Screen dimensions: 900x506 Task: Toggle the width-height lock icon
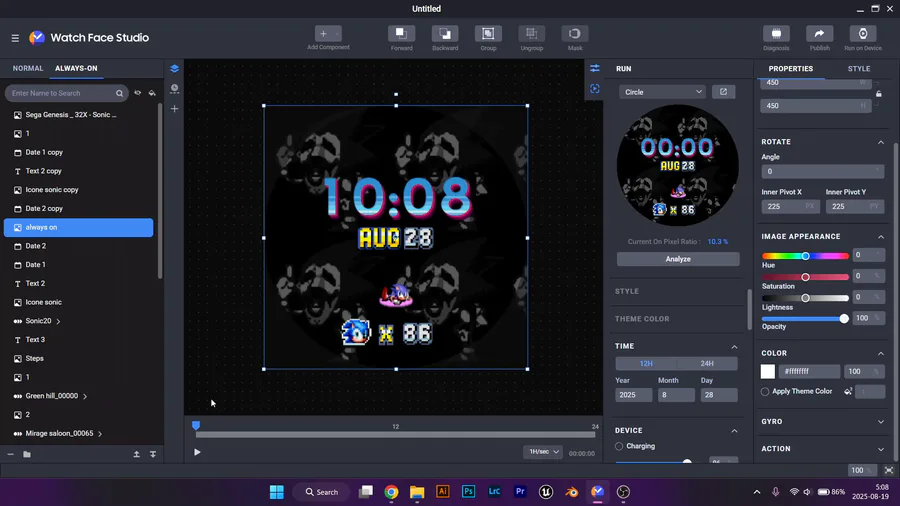tap(878, 94)
